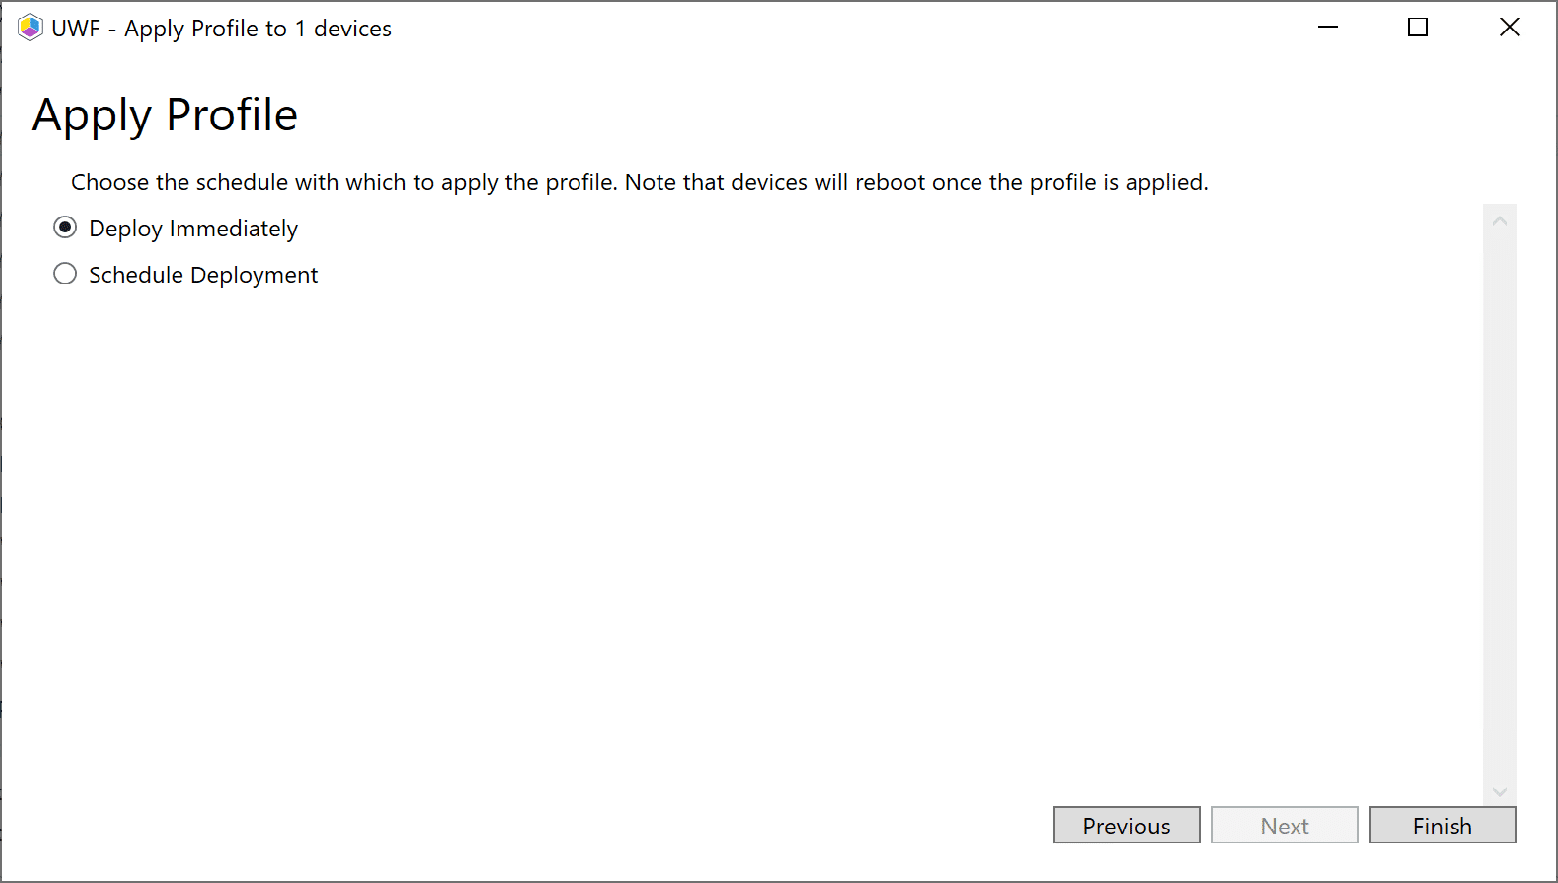The height and width of the screenshot is (883, 1558).
Task: Enable Schedule Deployment by clicking its label
Action: point(203,274)
